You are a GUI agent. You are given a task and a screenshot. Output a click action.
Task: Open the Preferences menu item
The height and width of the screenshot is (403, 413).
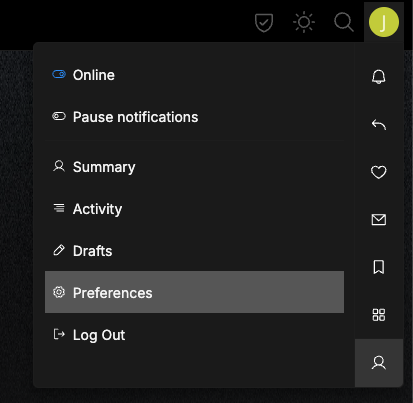(194, 292)
